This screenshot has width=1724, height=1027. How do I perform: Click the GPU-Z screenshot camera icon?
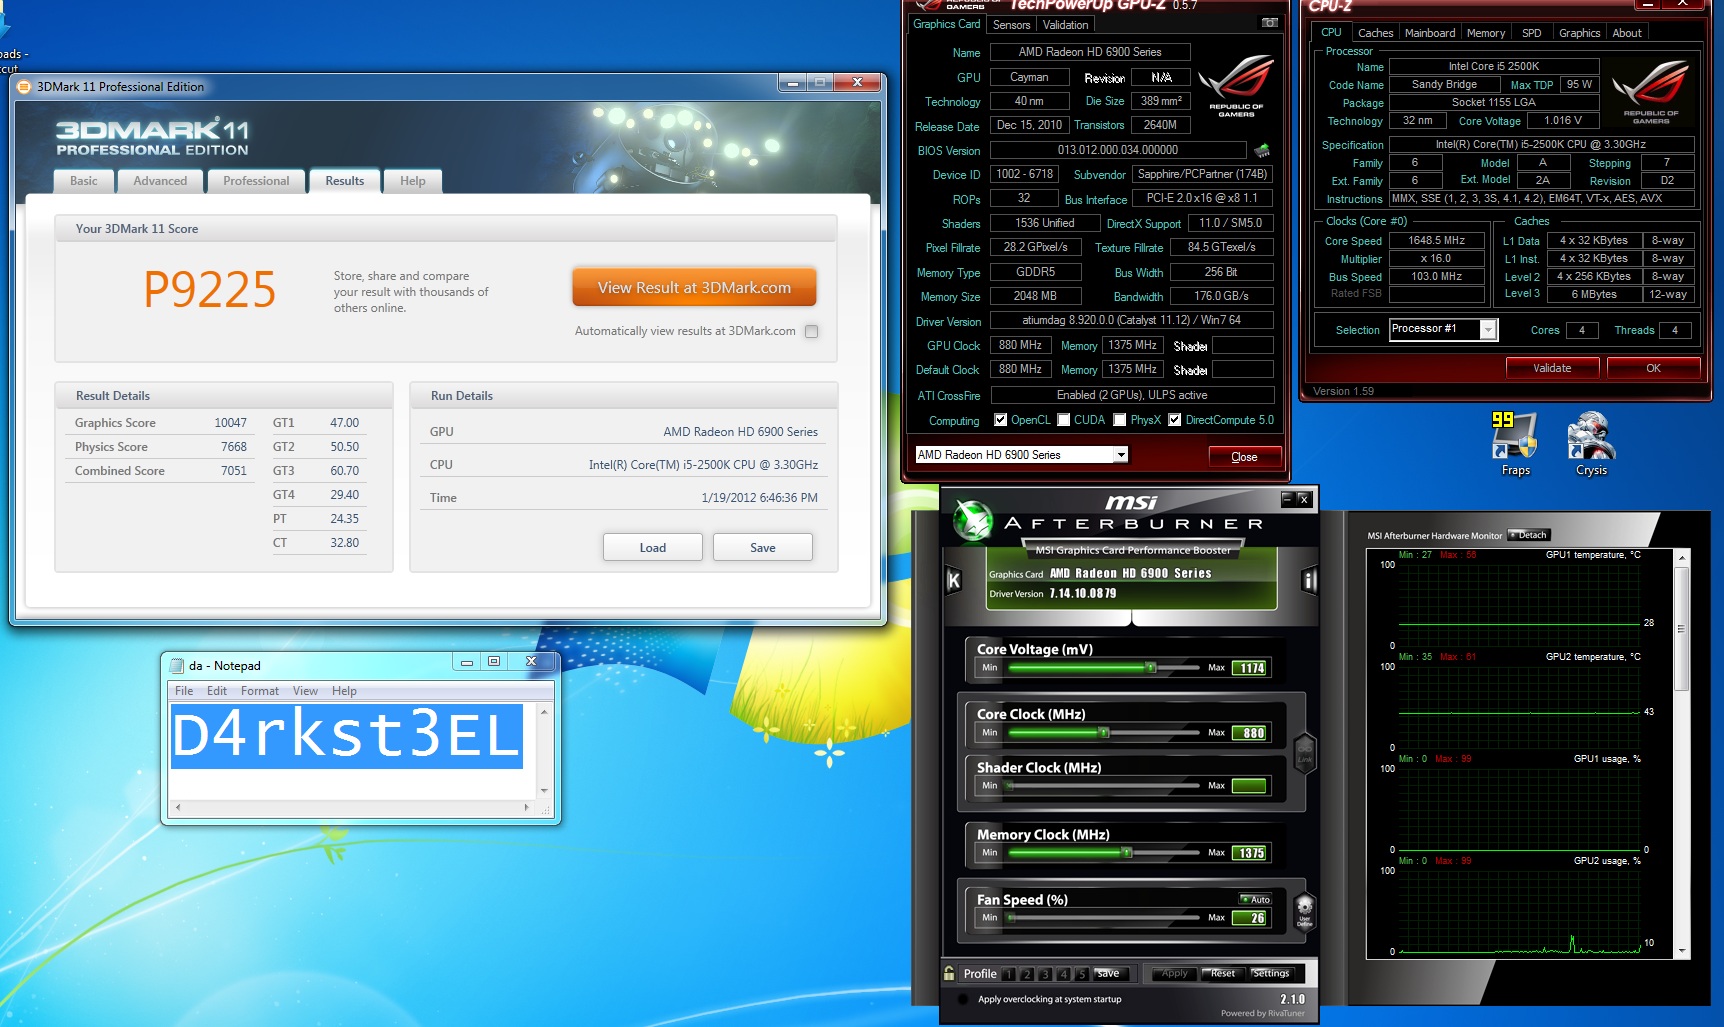1269,23
